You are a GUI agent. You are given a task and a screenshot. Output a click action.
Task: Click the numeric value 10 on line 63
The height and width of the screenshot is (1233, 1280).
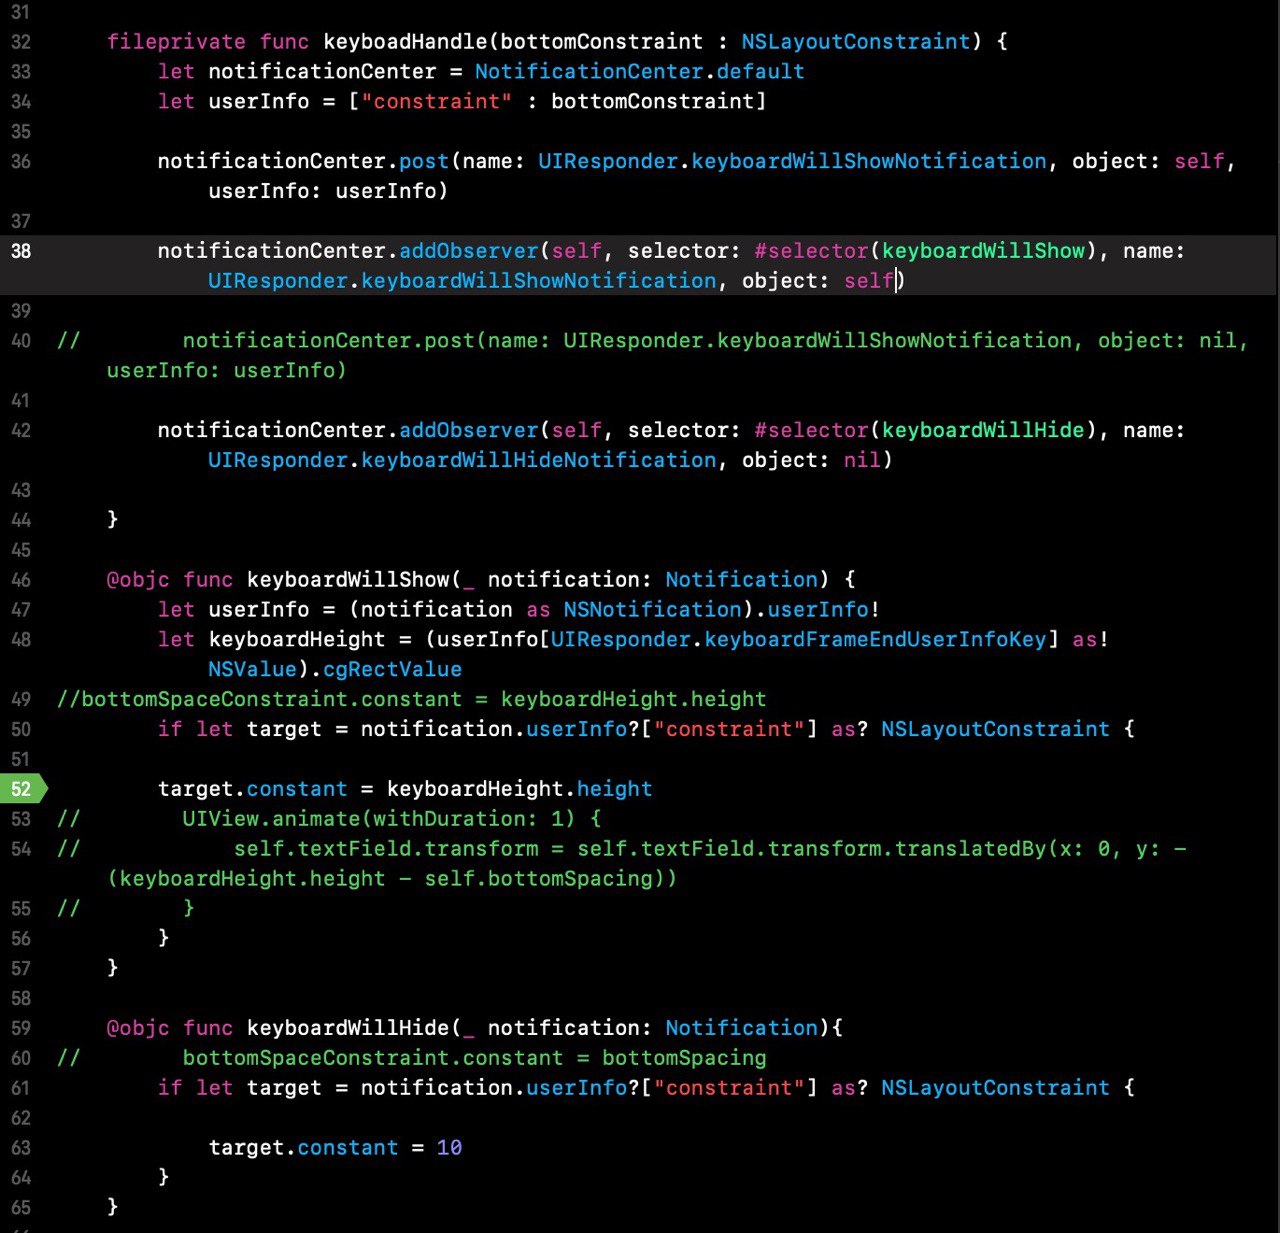(449, 1148)
